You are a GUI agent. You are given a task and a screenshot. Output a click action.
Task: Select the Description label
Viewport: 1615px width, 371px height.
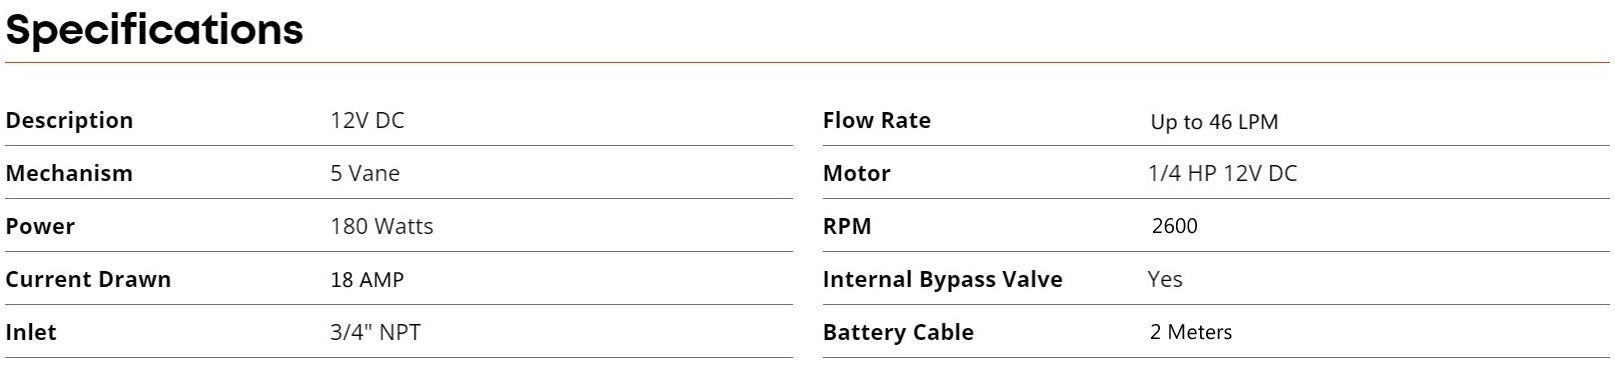(69, 121)
